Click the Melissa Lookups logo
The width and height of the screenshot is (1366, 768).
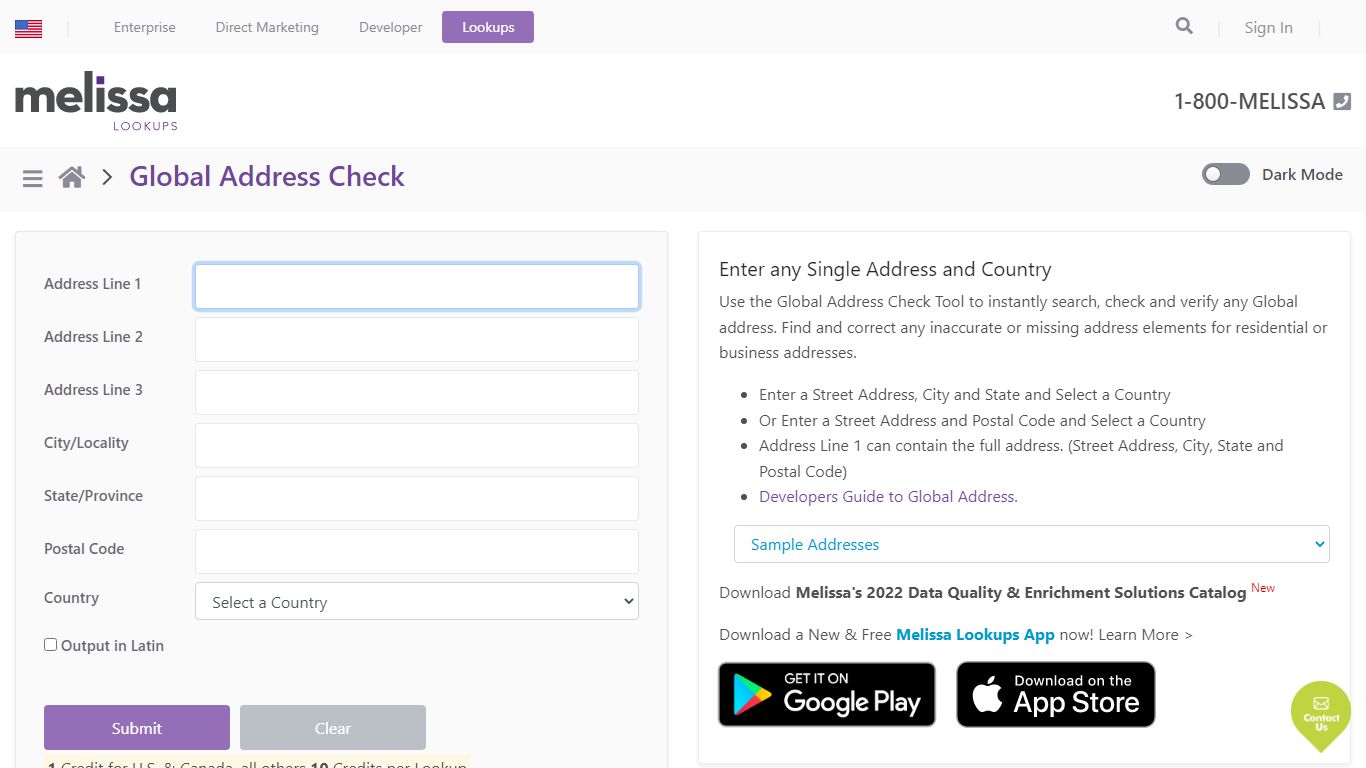pos(96,101)
